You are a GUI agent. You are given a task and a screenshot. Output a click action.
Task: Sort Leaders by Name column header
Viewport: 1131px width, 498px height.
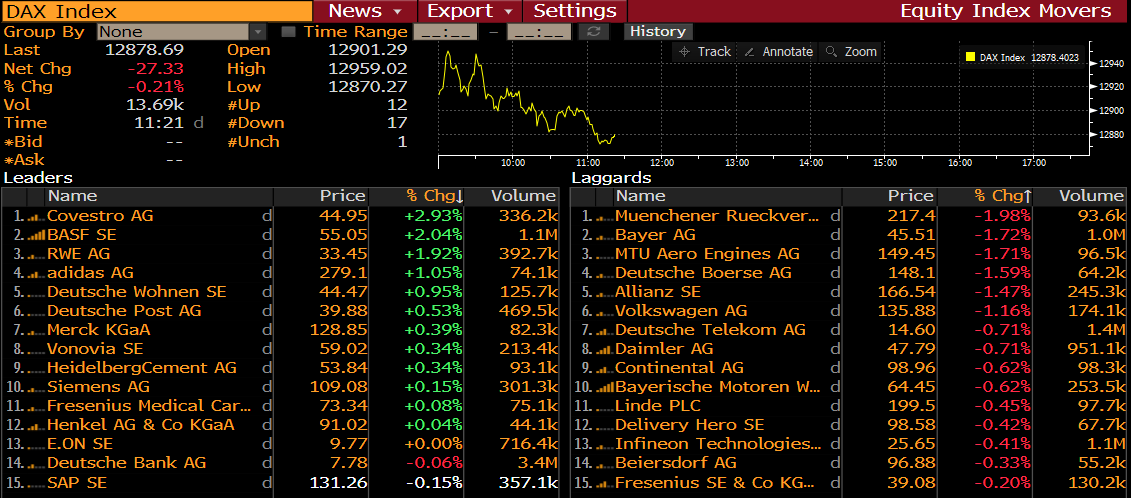pyautogui.click(x=159, y=196)
